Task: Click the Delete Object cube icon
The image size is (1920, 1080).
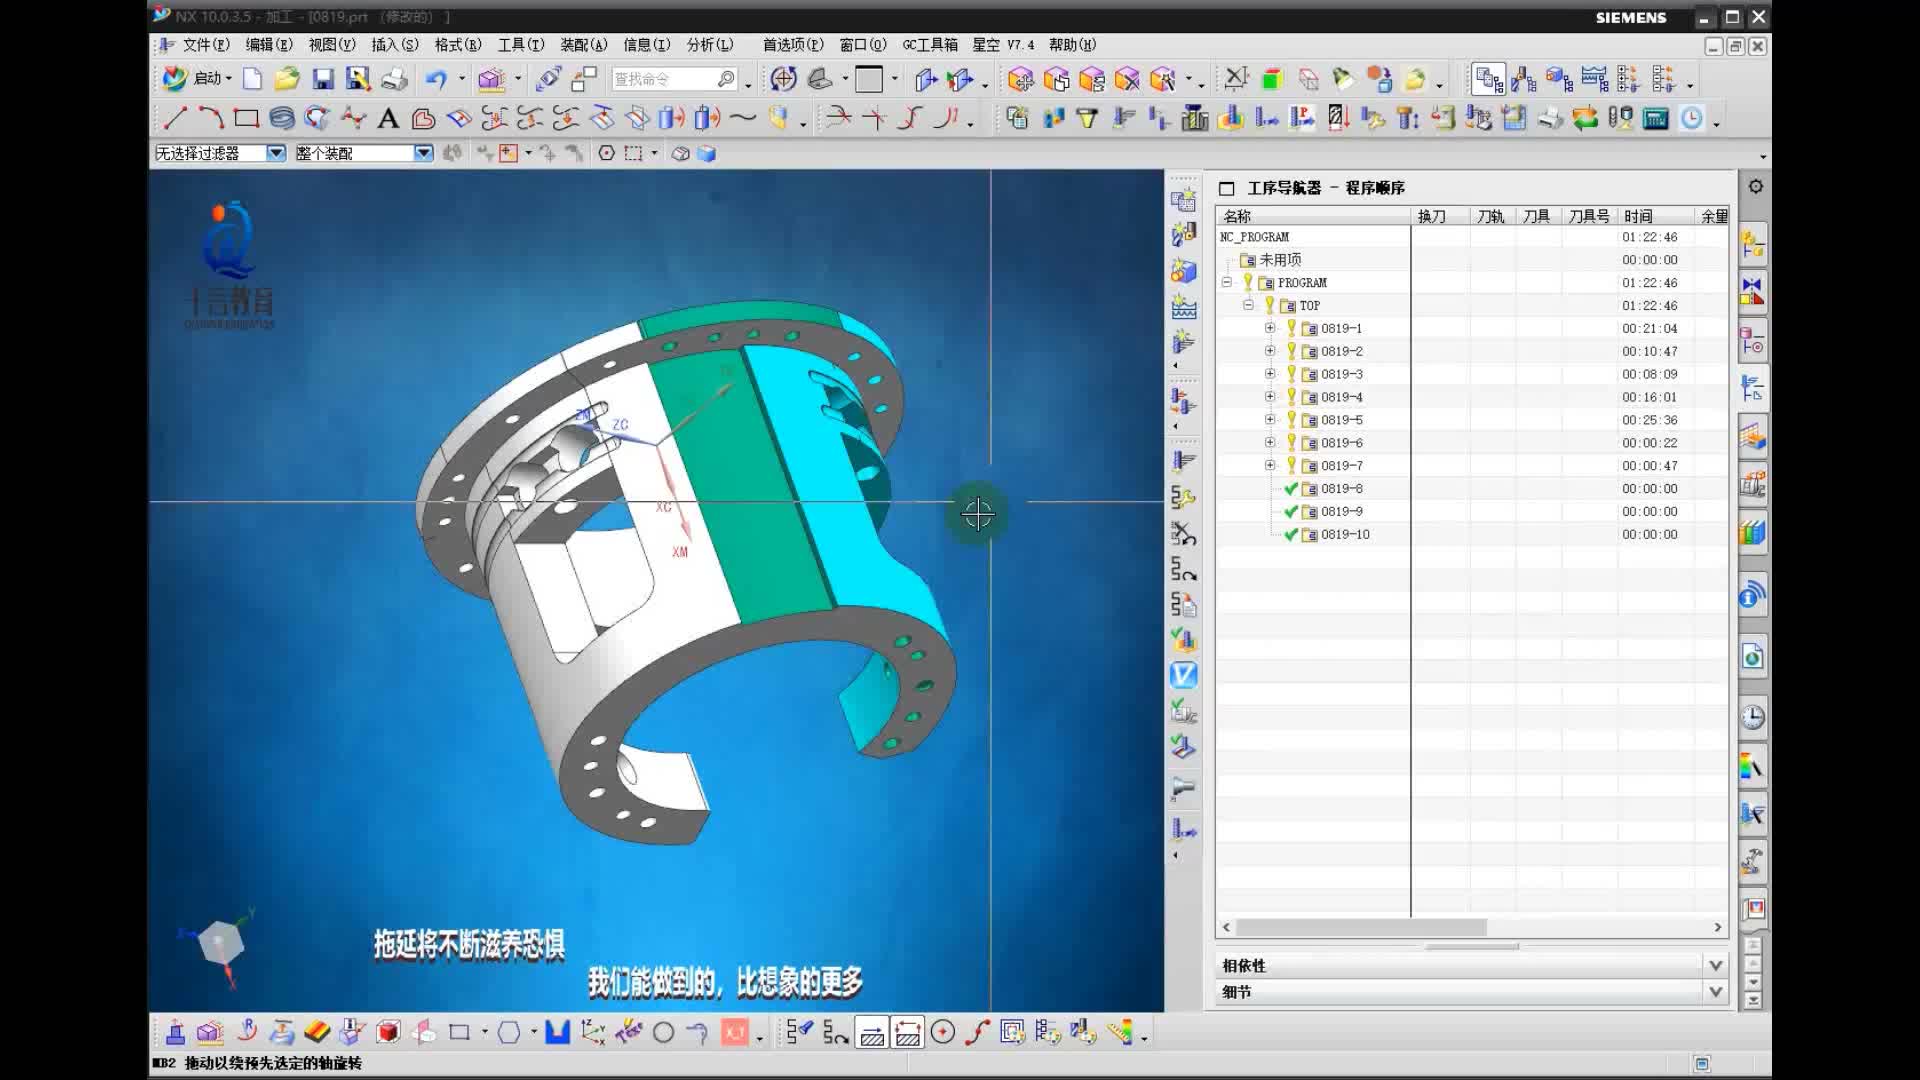Action: 1127,79
